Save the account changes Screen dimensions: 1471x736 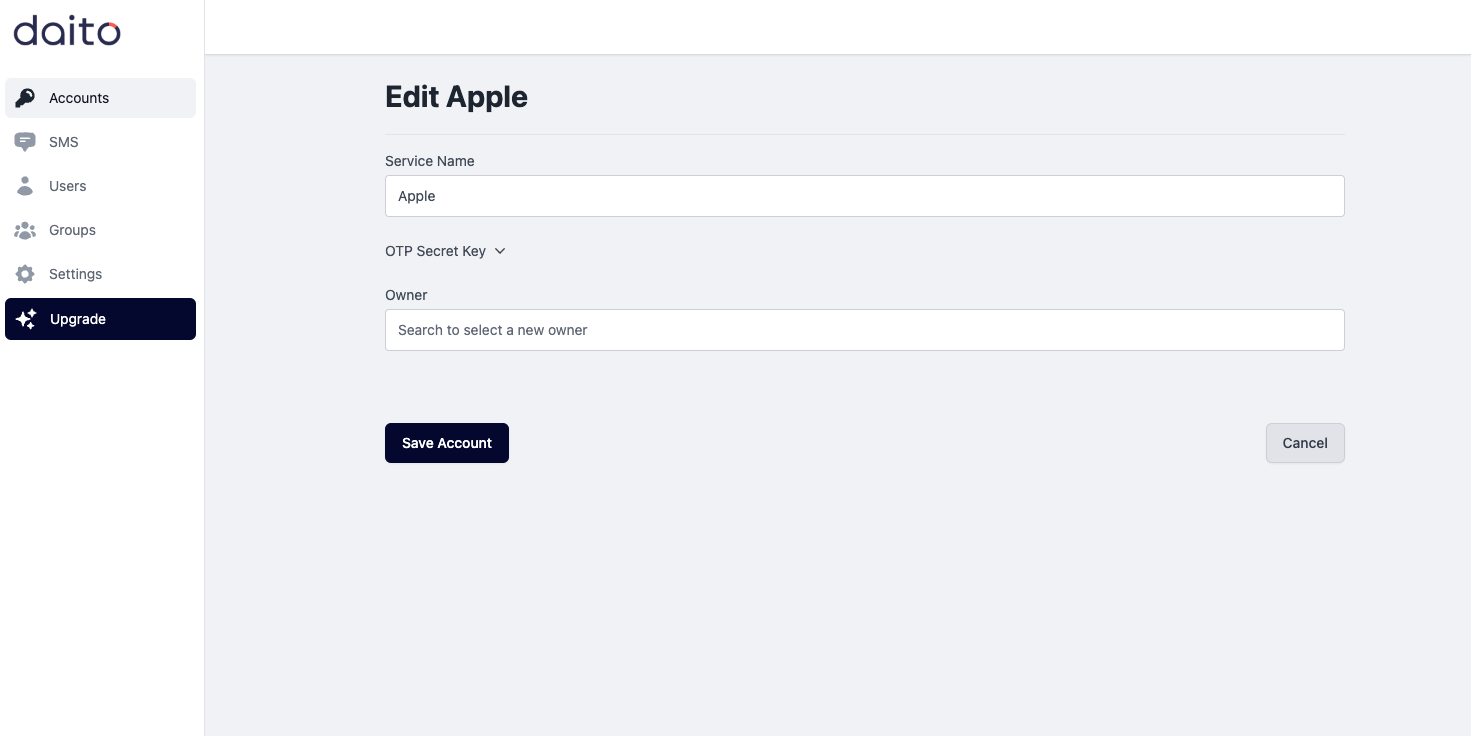[447, 443]
